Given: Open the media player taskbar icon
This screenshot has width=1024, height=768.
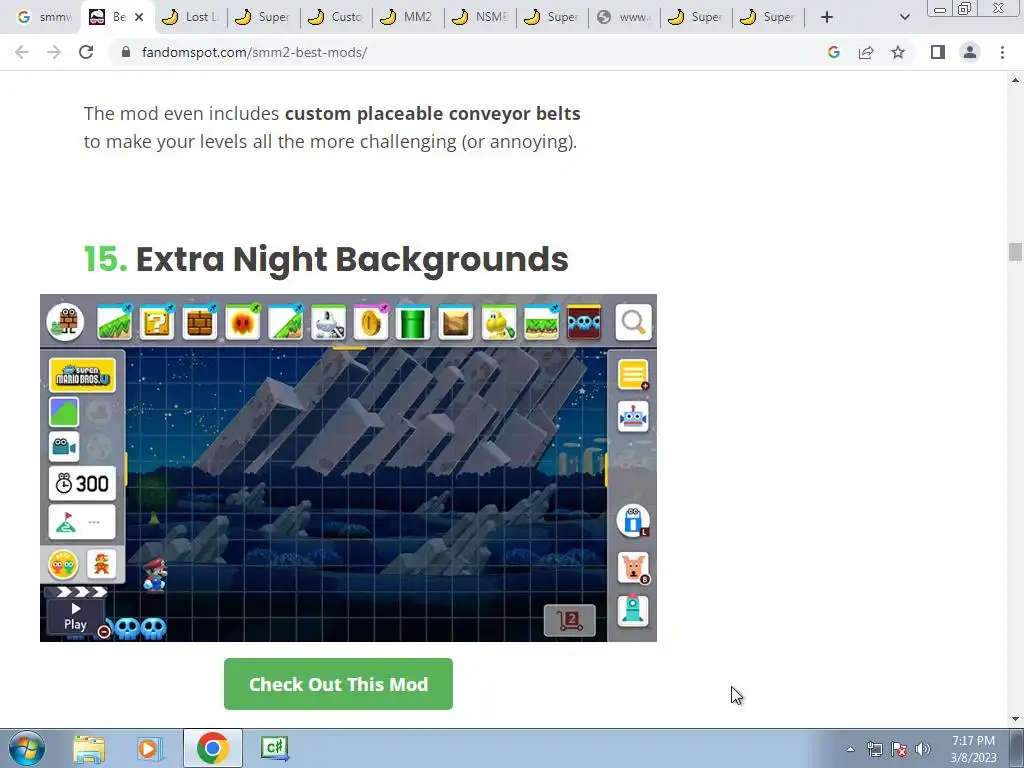Looking at the screenshot, I should 149,748.
